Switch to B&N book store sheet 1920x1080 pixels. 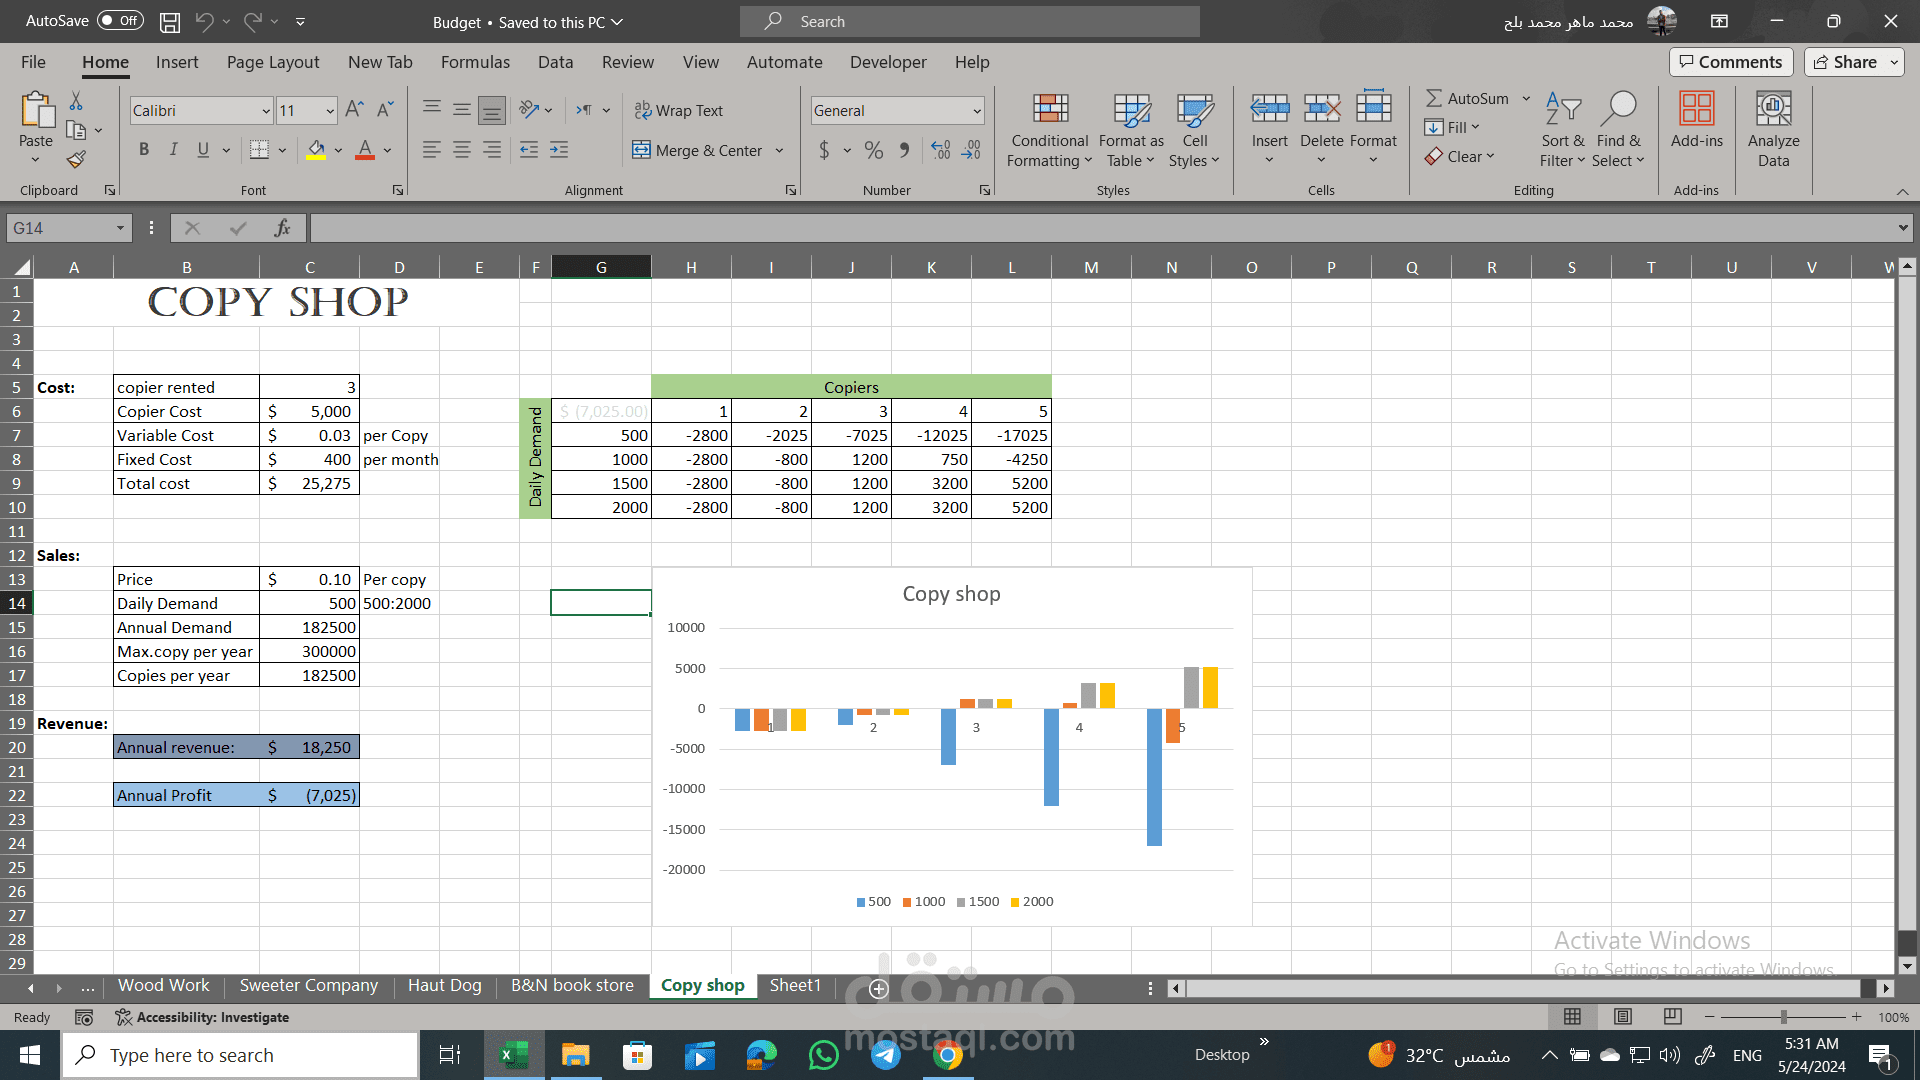pos(572,986)
